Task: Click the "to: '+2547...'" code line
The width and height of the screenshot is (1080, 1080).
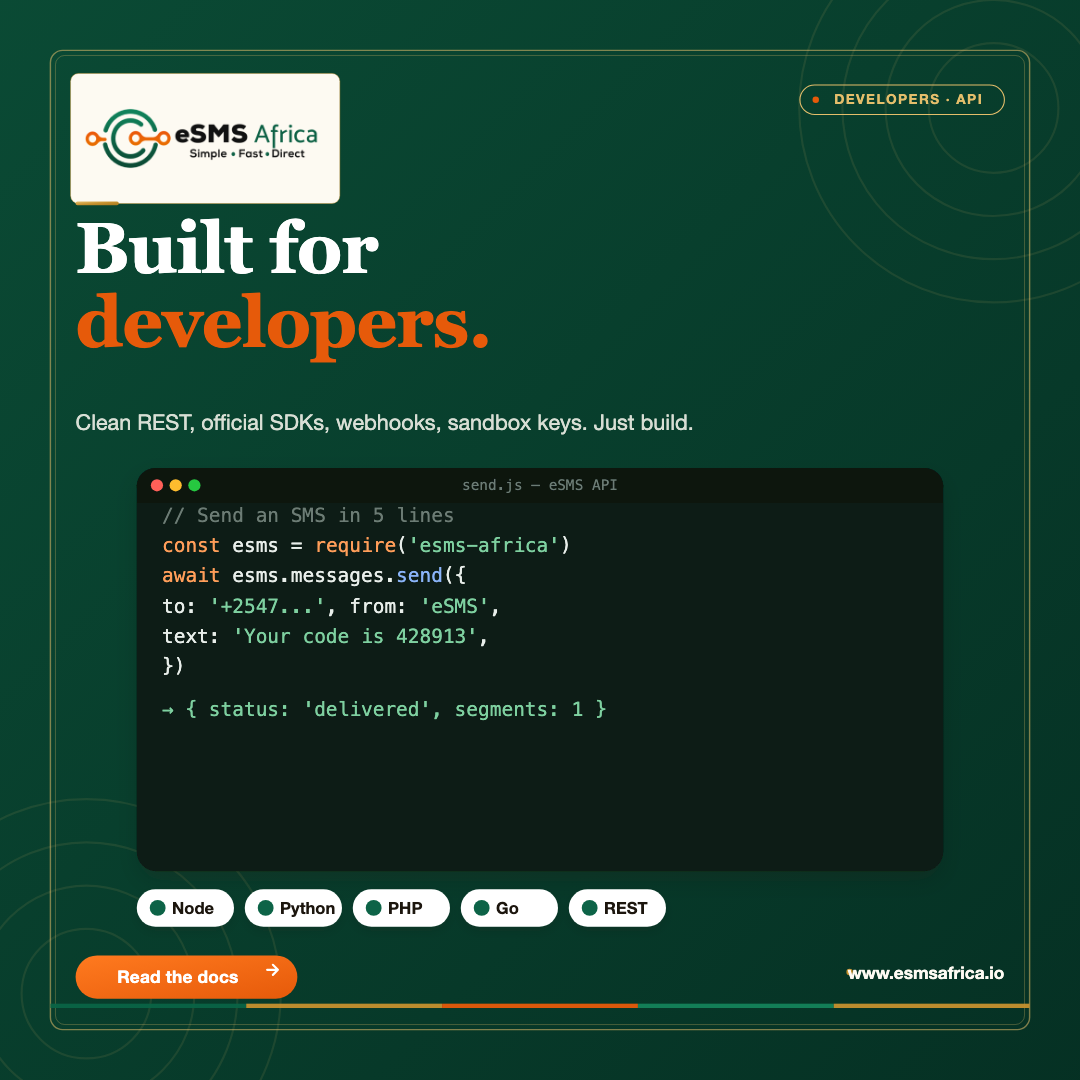Action: pos(331,606)
